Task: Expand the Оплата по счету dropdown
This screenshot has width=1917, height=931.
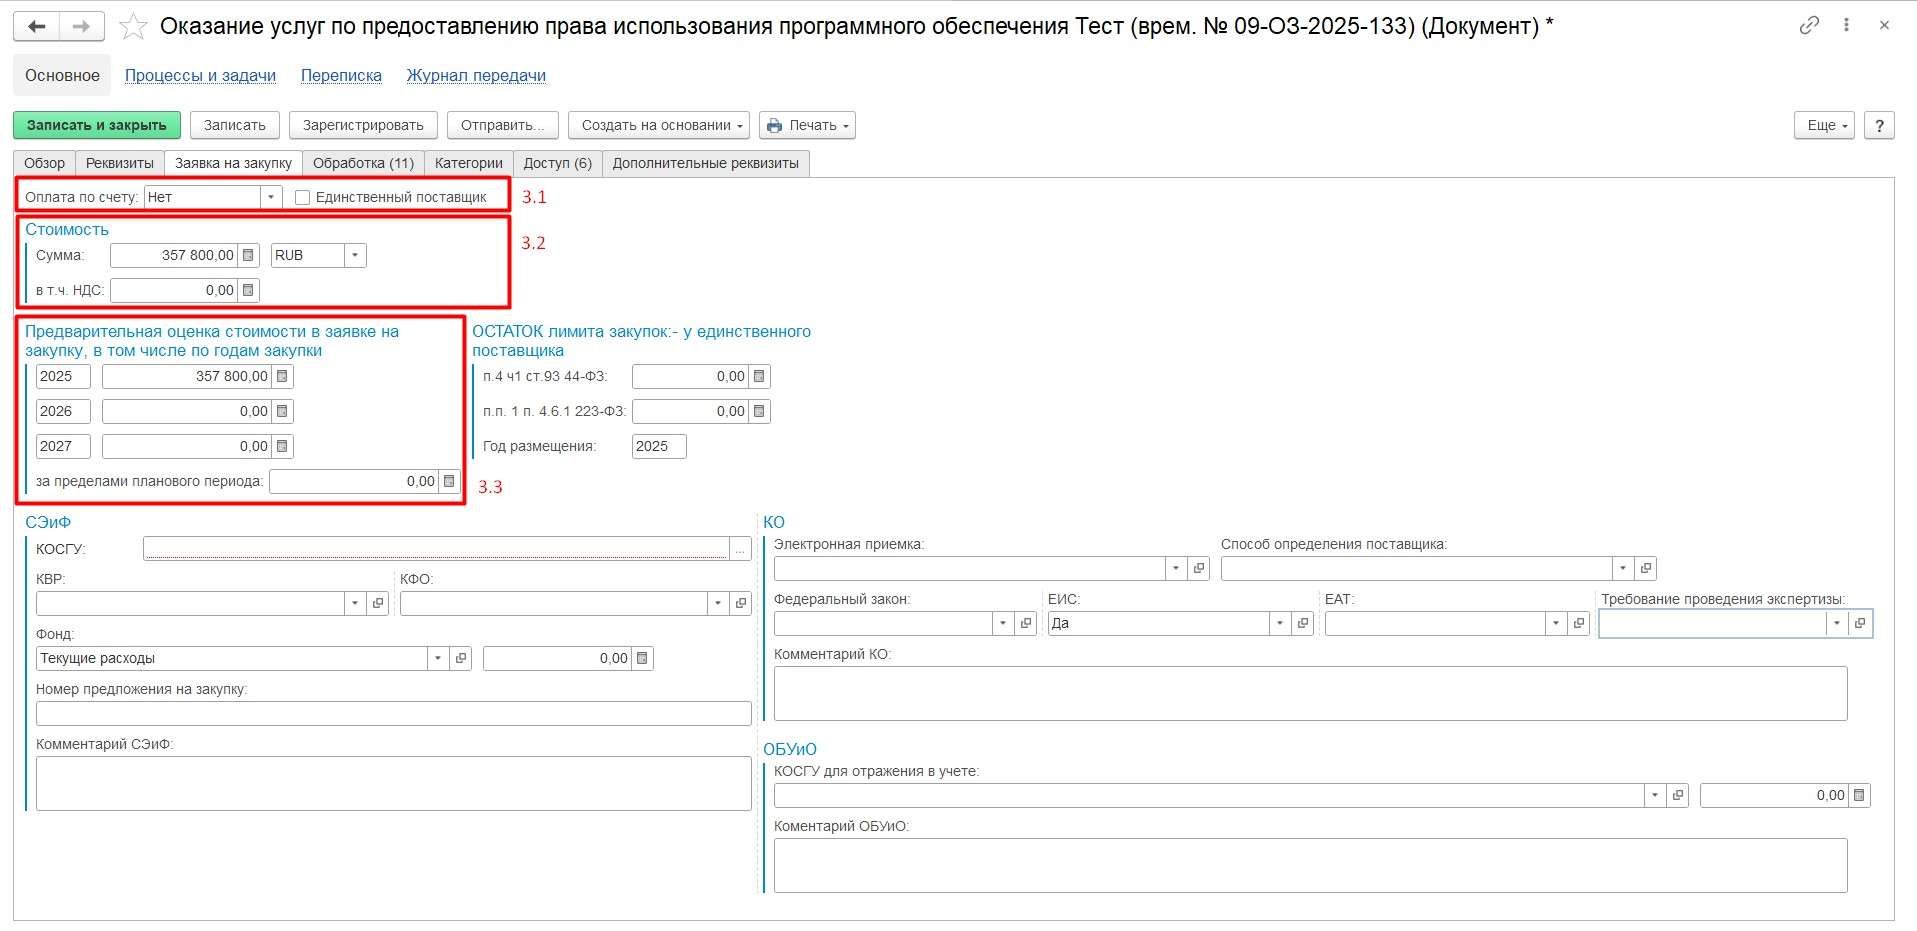Action: [270, 198]
